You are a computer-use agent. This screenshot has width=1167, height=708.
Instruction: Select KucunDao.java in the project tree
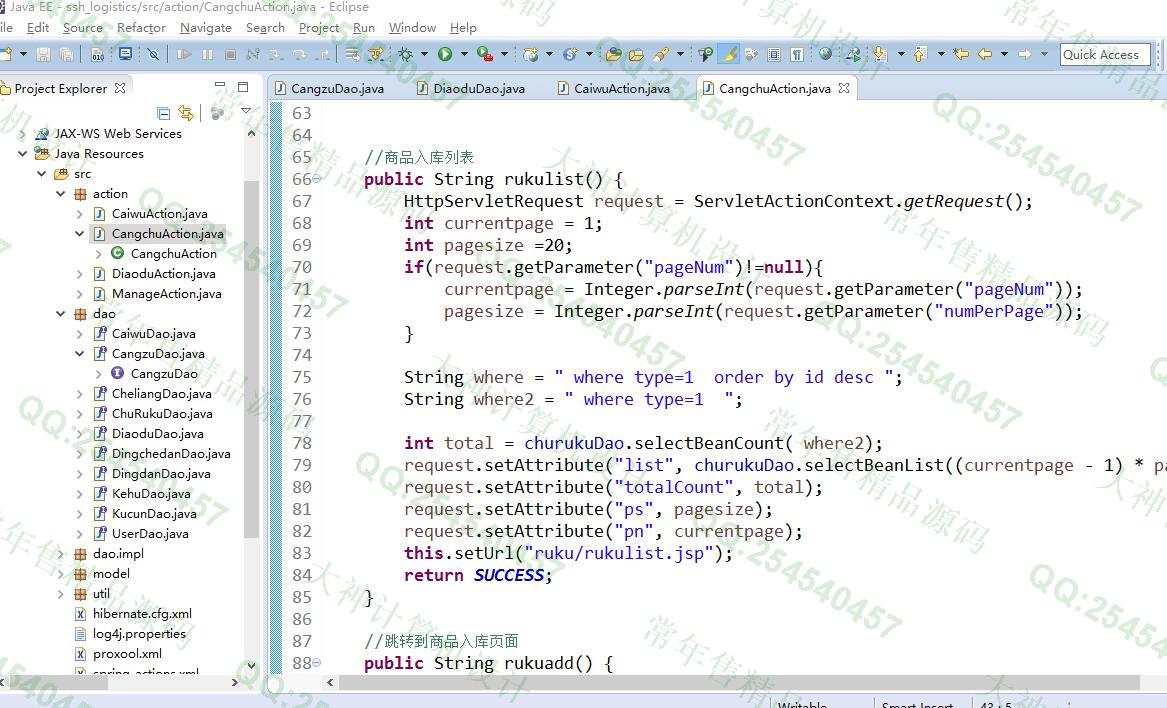(154, 514)
